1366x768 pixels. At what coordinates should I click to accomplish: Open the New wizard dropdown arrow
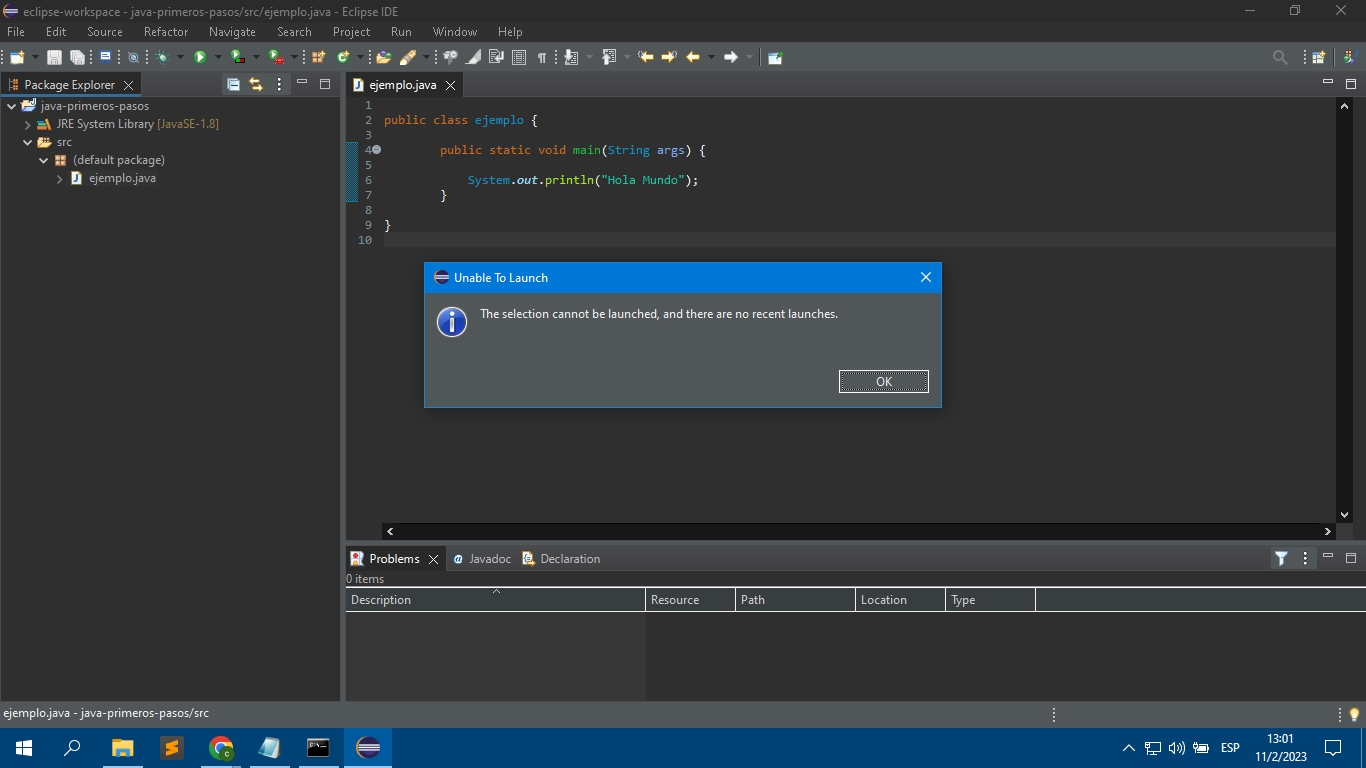[35, 57]
